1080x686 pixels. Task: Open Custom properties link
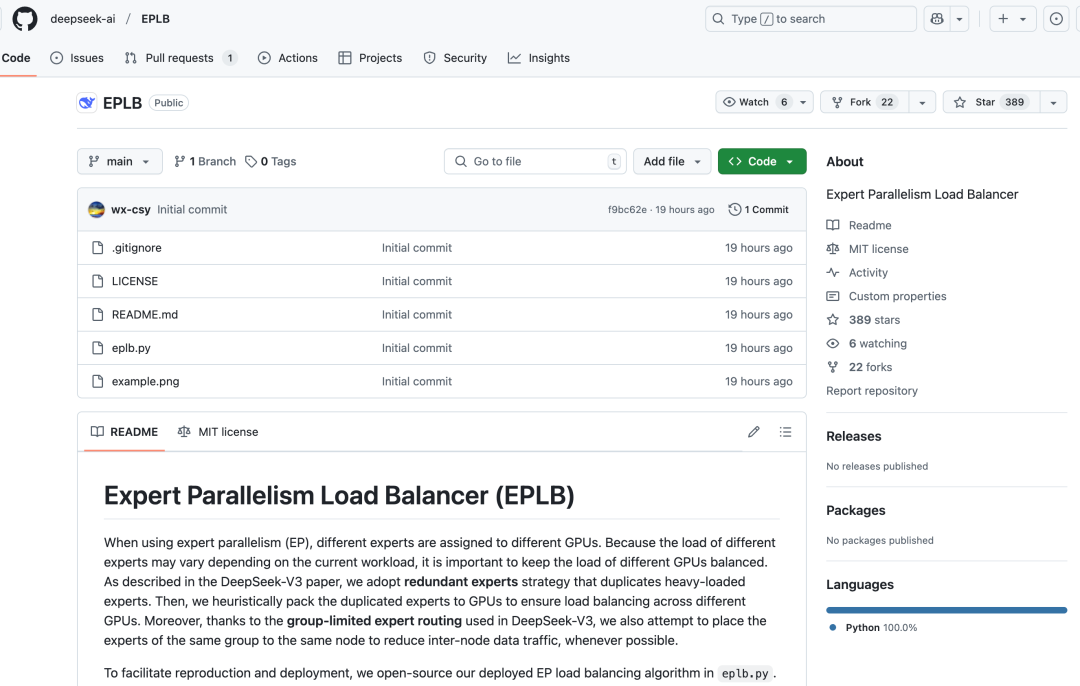[x=886, y=296]
